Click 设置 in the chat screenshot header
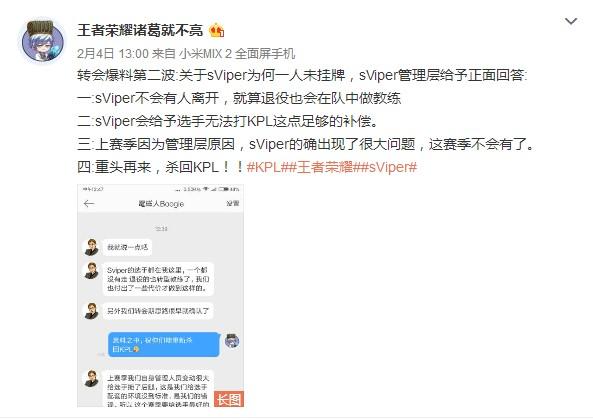 tap(233, 203)
